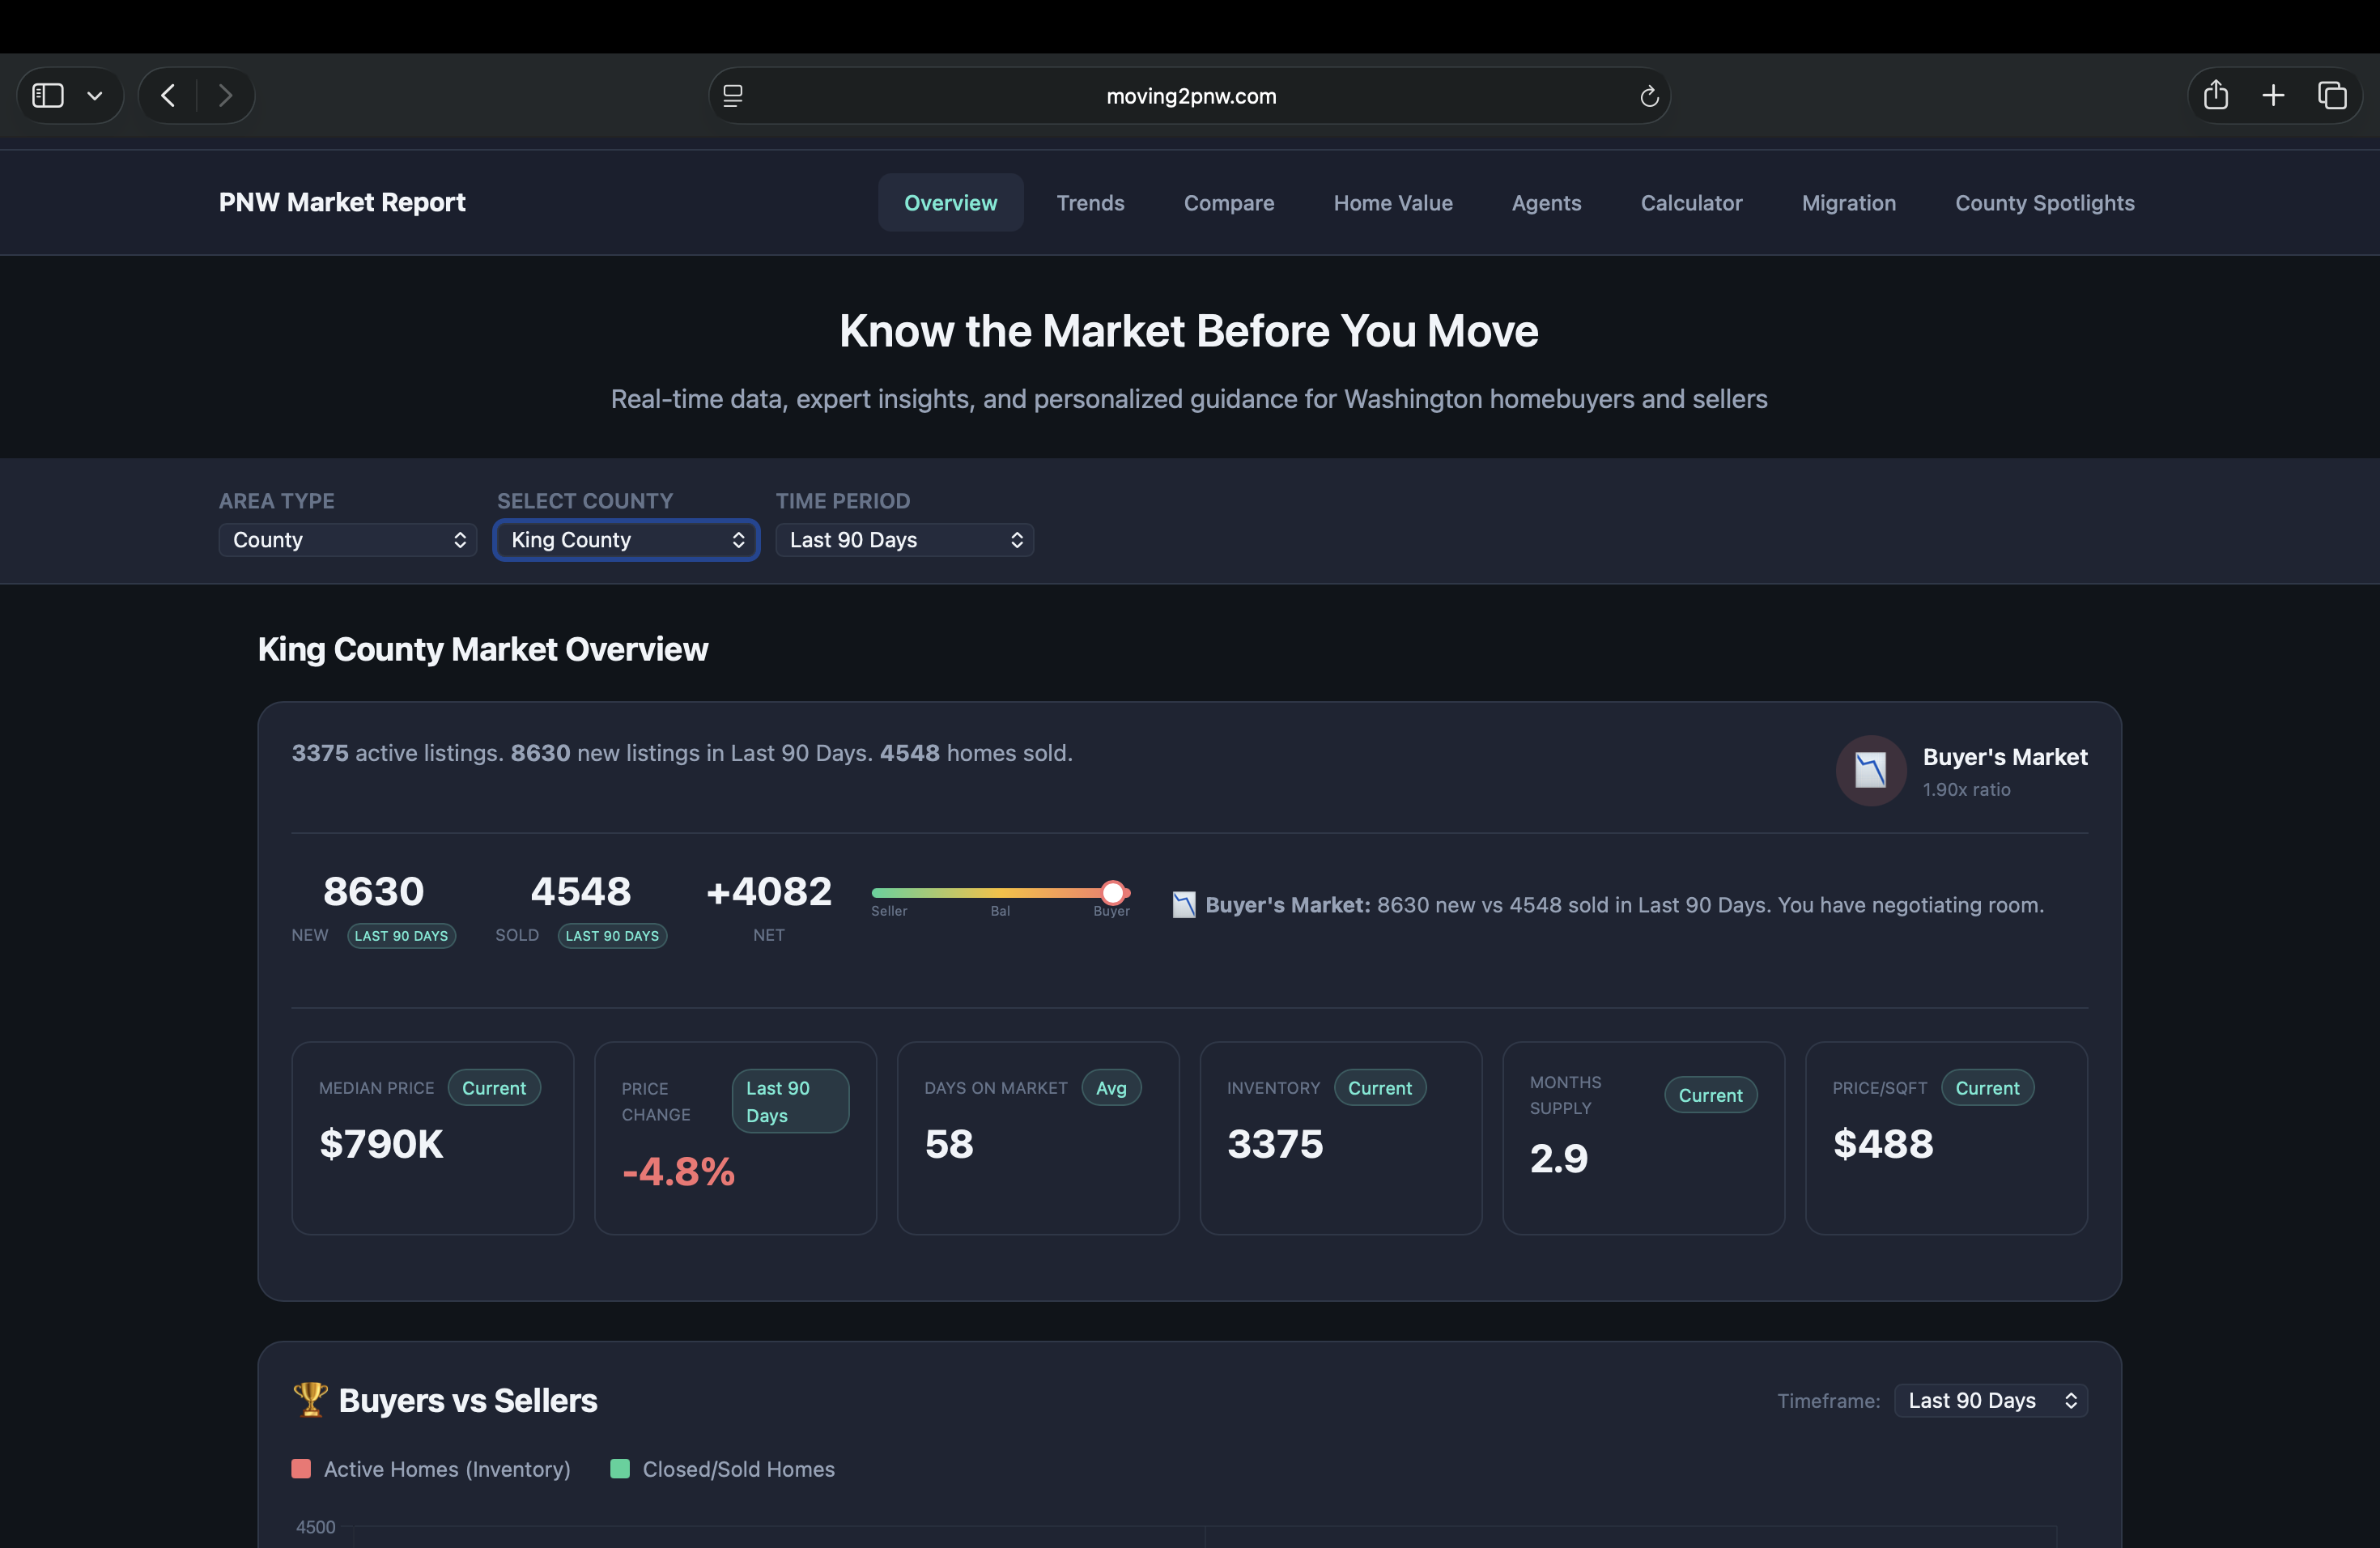Open website settings from the address bar icon

tap(733, 95)
